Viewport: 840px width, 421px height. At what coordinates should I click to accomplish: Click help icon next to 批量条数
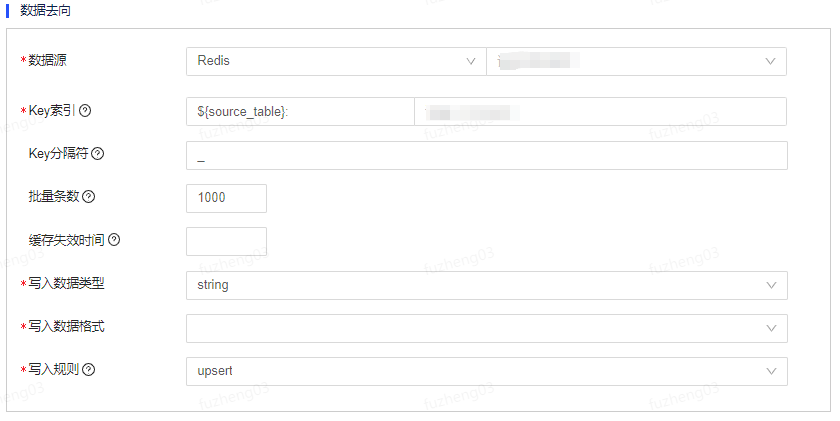[88, 197]
